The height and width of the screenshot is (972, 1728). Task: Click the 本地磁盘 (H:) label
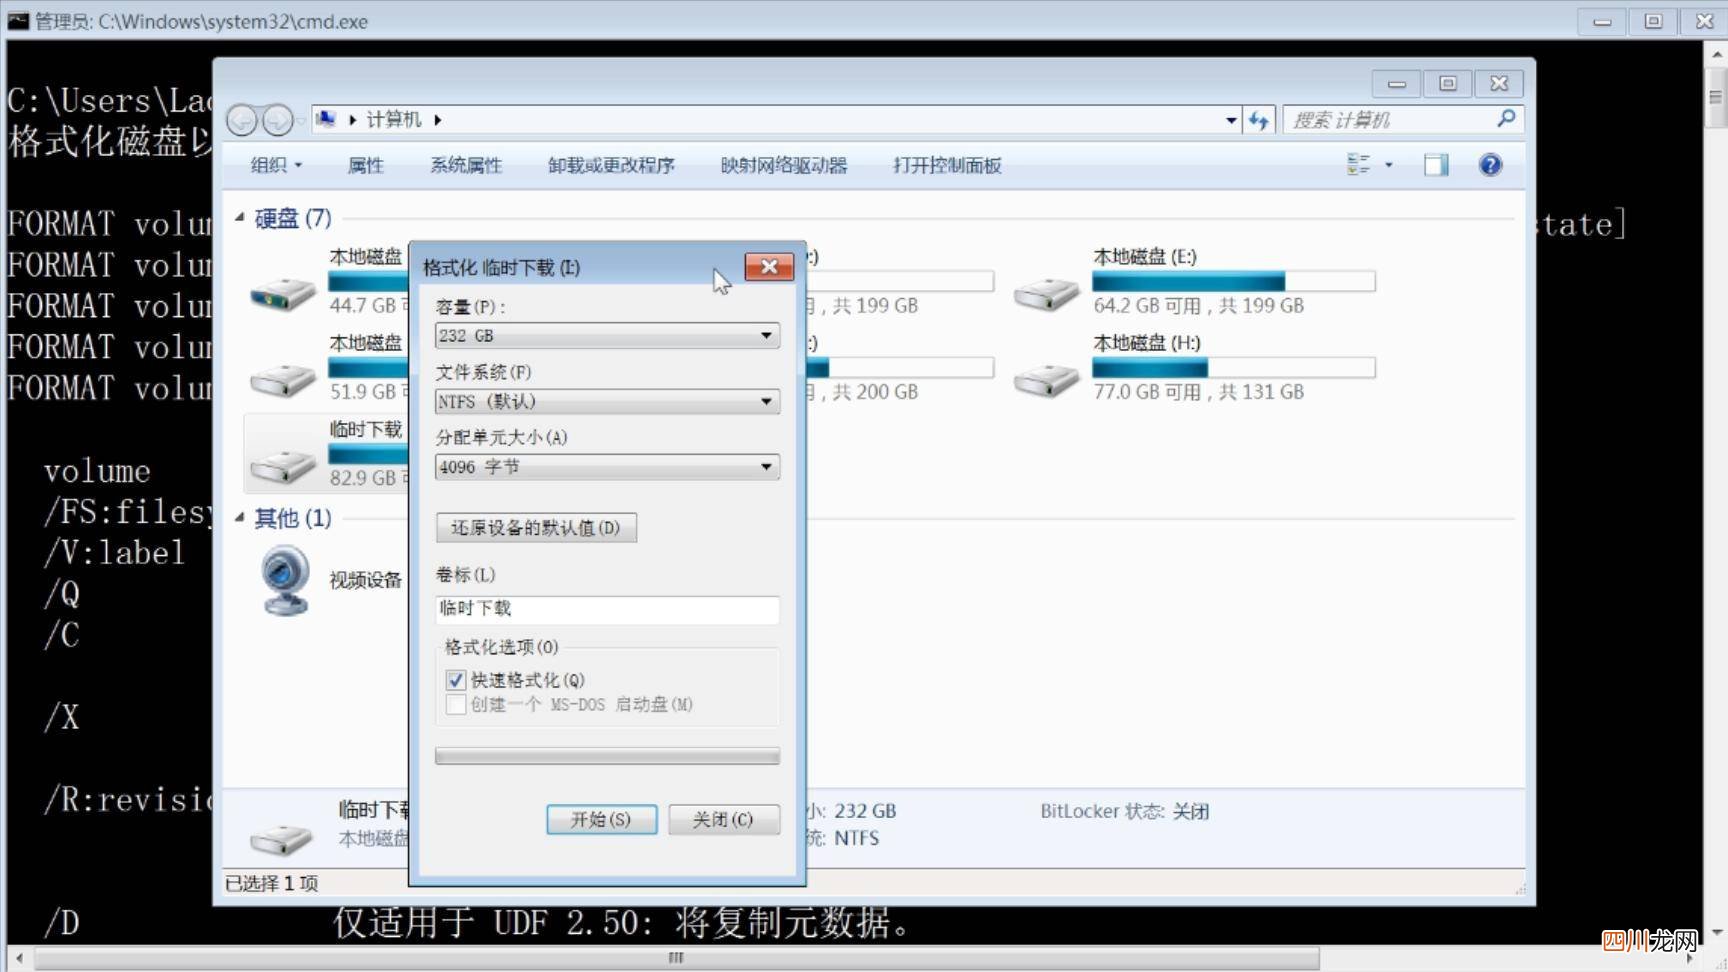pyautogui.click(x=1146, y=342)
